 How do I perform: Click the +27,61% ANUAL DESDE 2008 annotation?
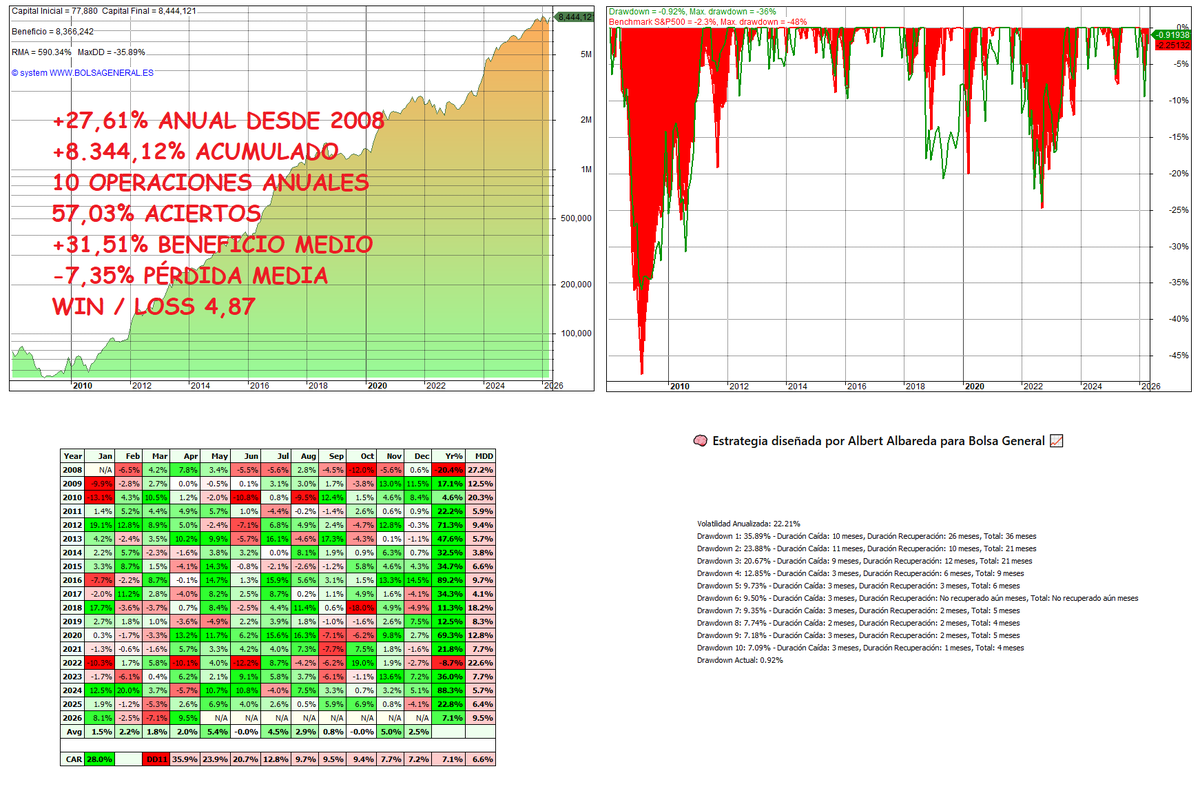pos(219,122)
